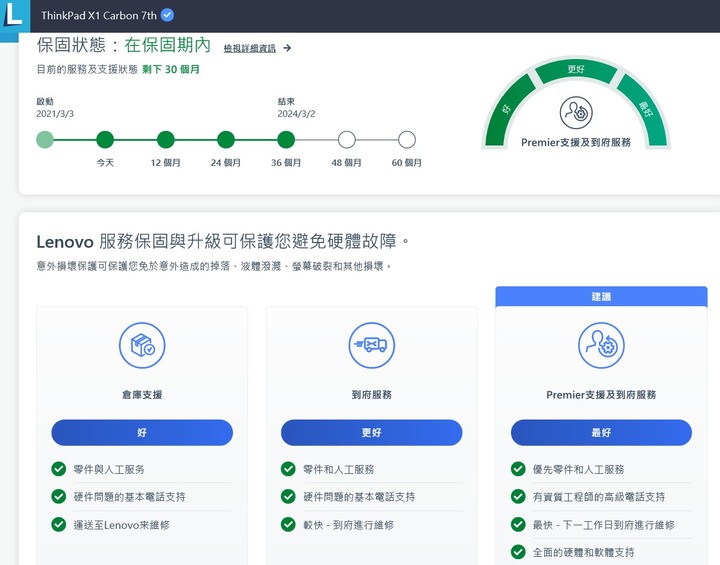Click the 到府服務 truck icon
Image resolution: width=720 pixels, height=565 pixels.
click(371, 345)
